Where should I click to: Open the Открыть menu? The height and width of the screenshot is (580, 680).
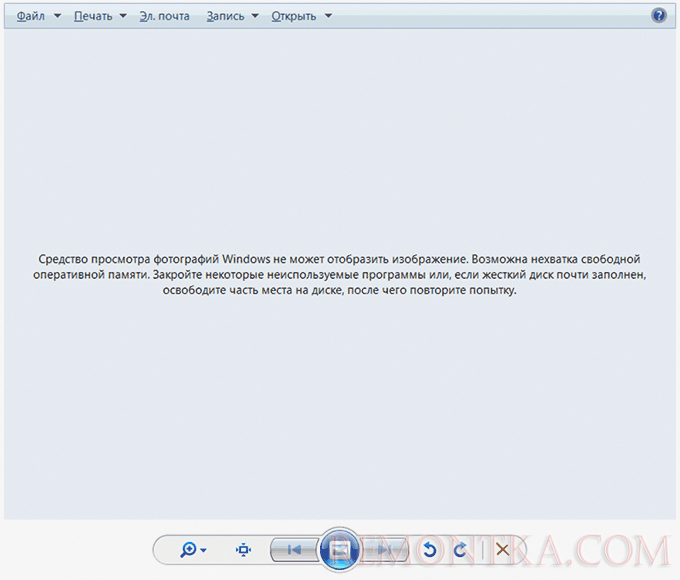294,16
